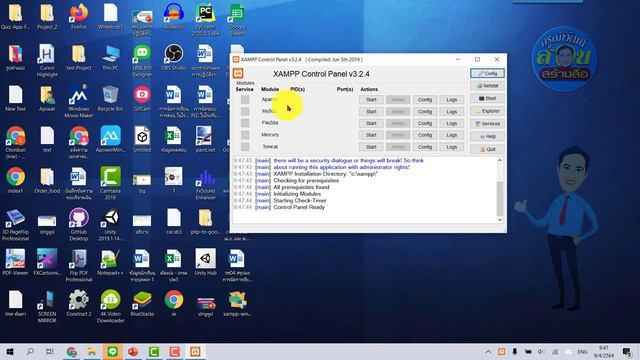Viewport: 640px width, 360px height.
Task: Select the ApowerMirror desktop shortcut
Action: tap(110, 140)
